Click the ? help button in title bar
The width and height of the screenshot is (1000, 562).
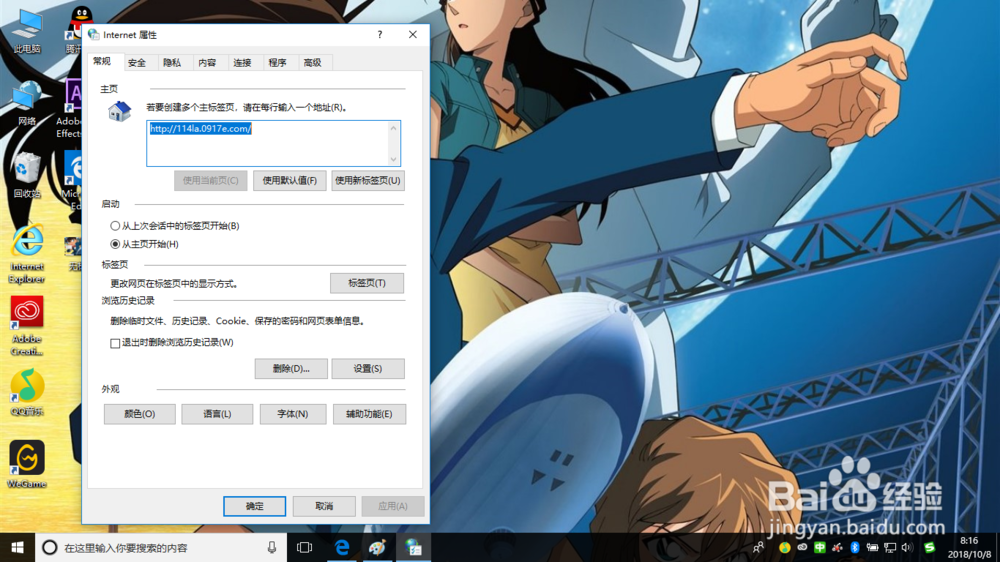tap(380, 34)
